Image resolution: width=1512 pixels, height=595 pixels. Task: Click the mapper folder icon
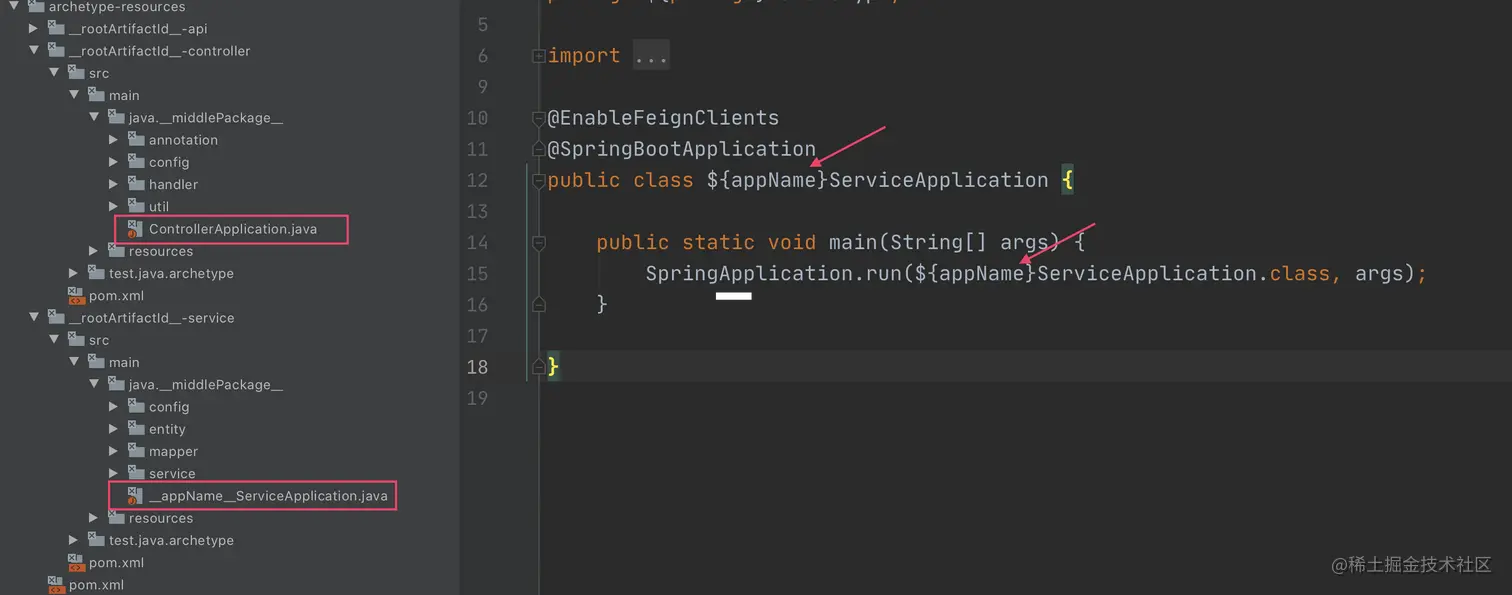tap(136, 450)
